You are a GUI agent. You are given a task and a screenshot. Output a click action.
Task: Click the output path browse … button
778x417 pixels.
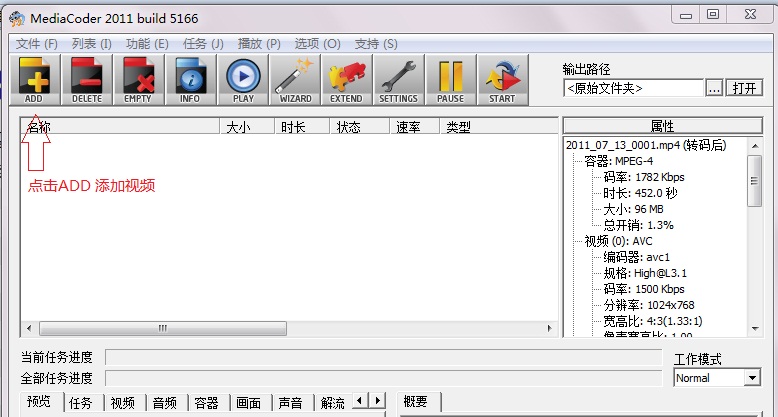[714, 88]
